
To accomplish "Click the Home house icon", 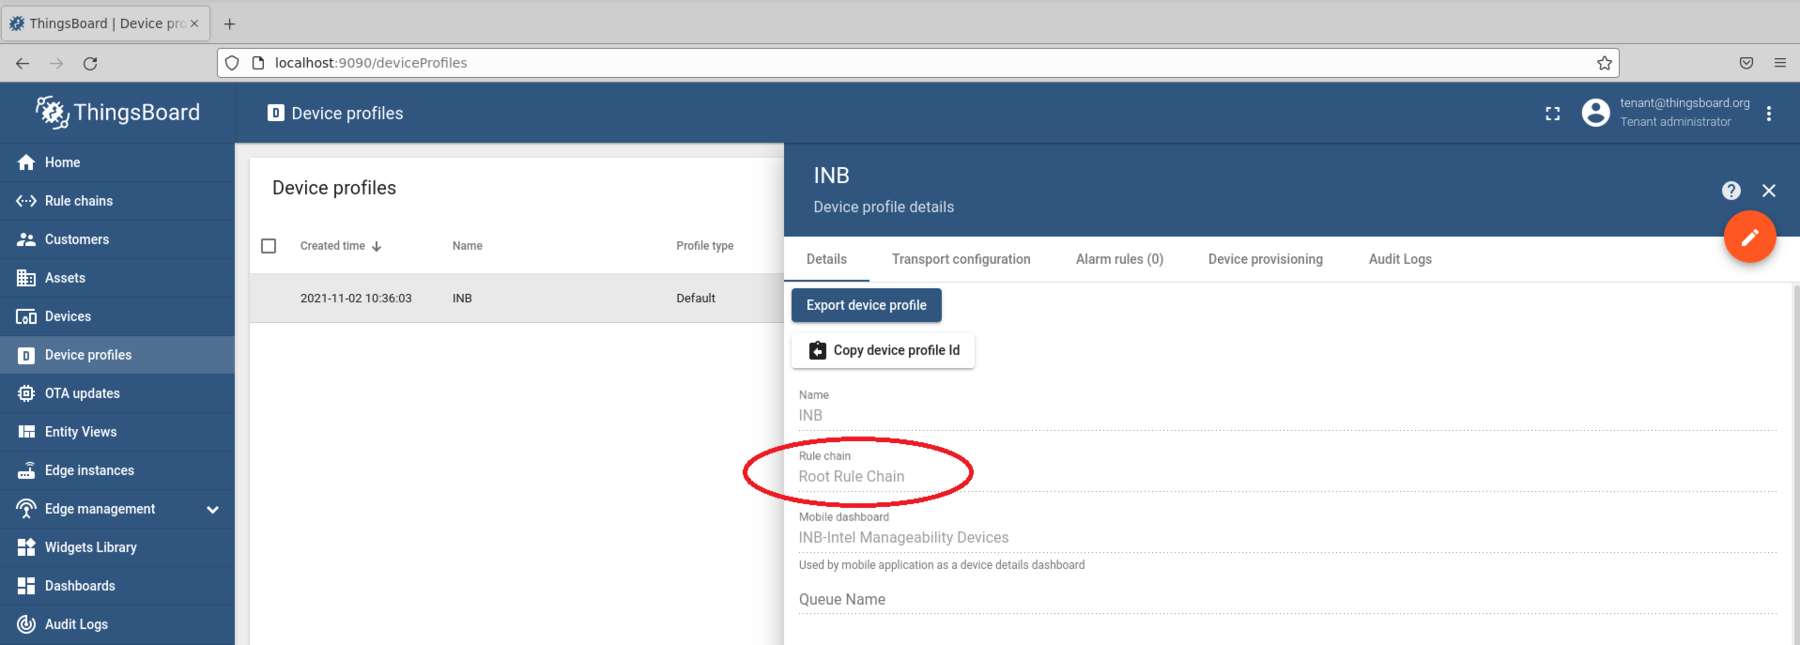I will point(26,162).
